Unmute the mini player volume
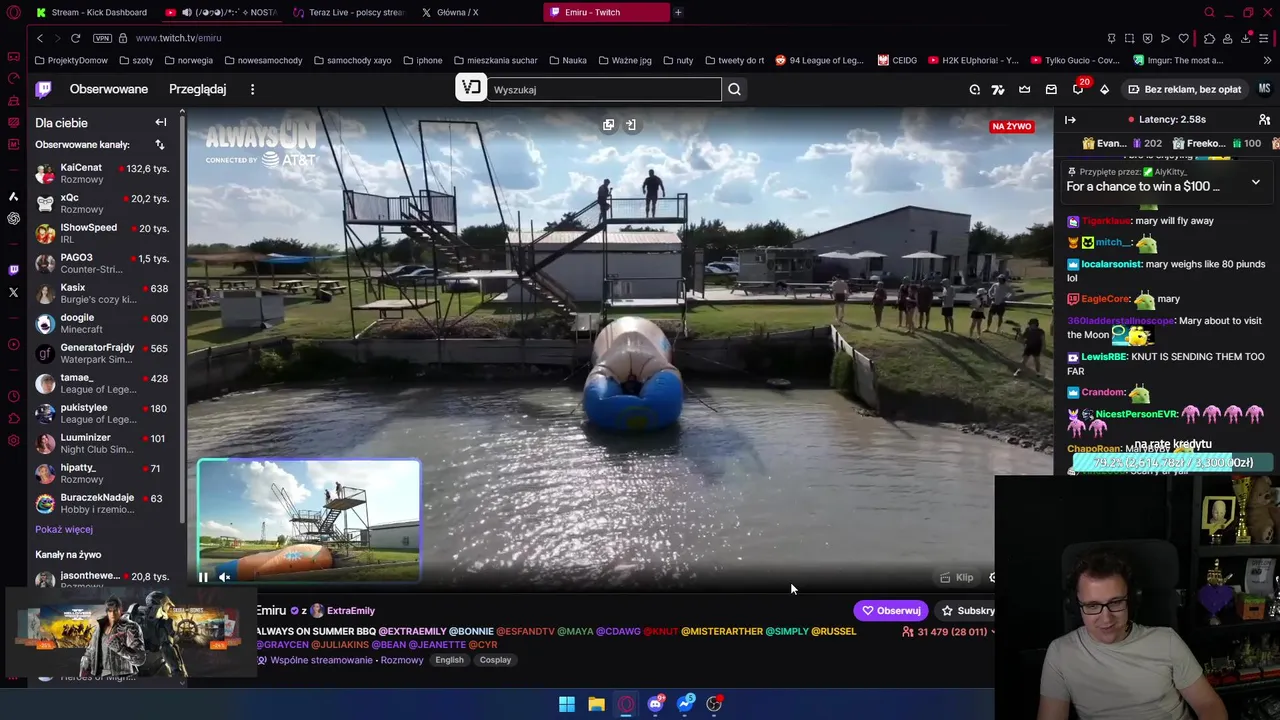The height and width of the screenshot is (720, 1280). pos(224,577)
